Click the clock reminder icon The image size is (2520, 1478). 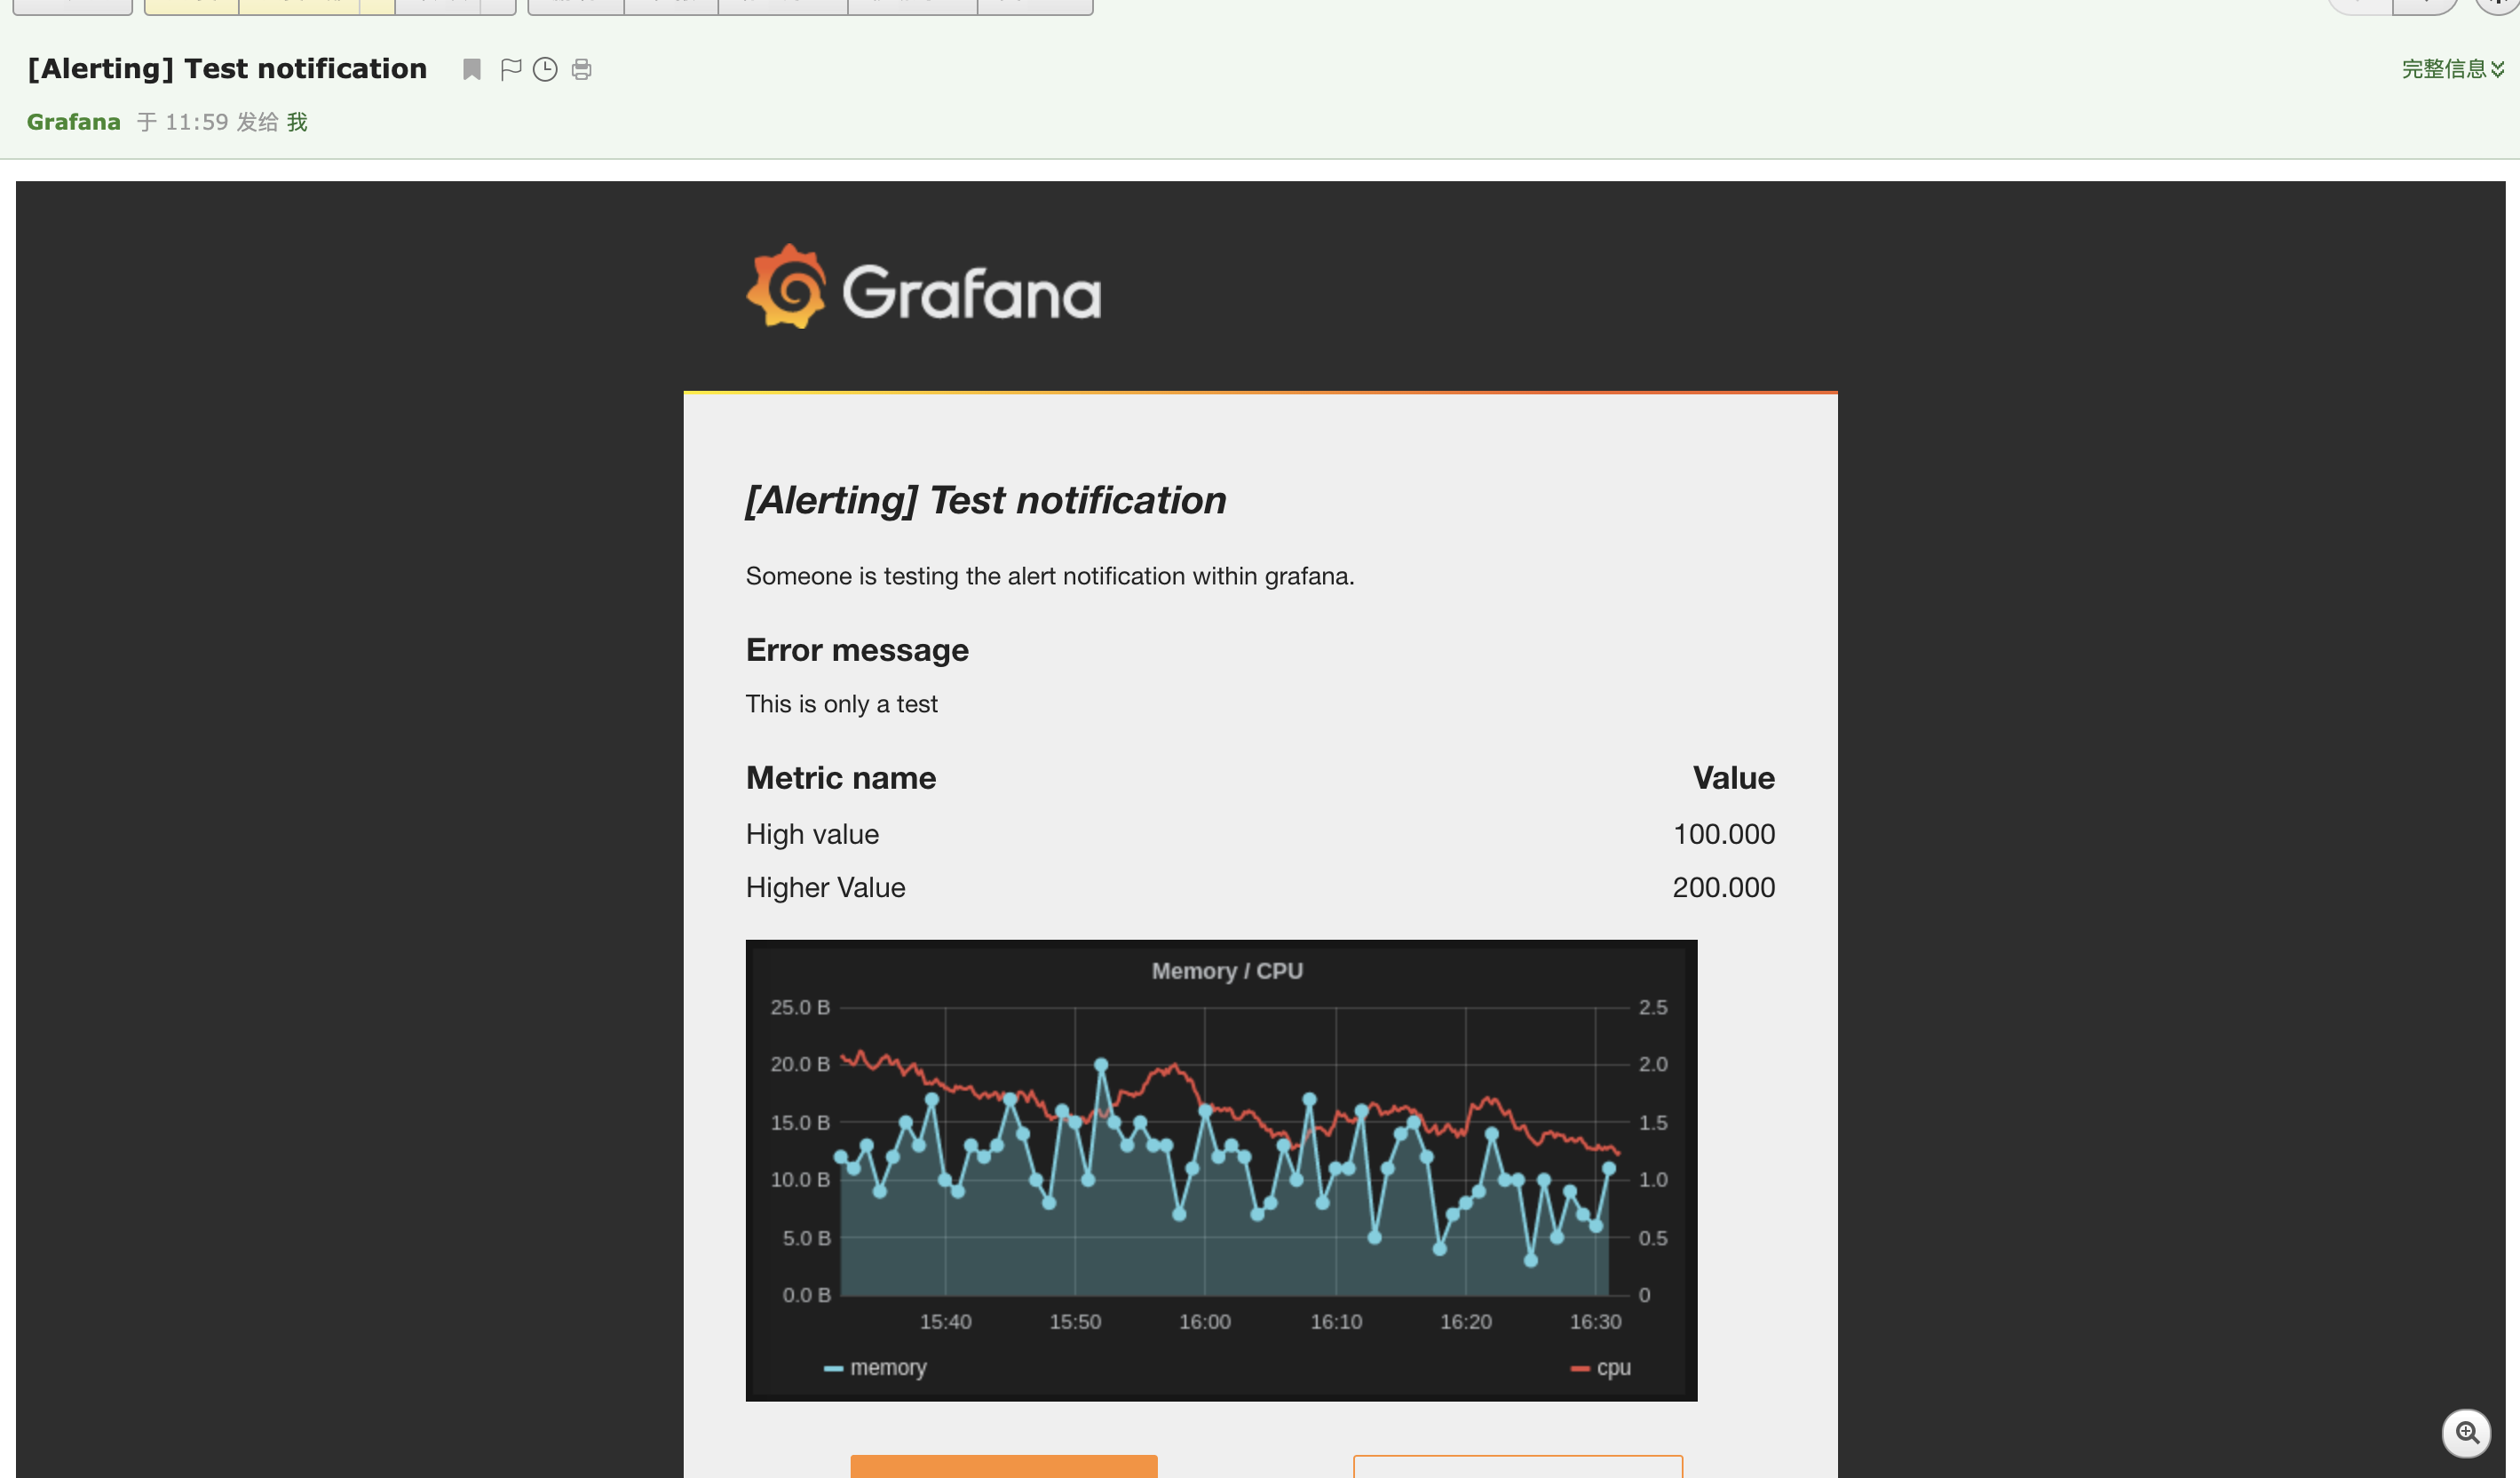[545, 69]
